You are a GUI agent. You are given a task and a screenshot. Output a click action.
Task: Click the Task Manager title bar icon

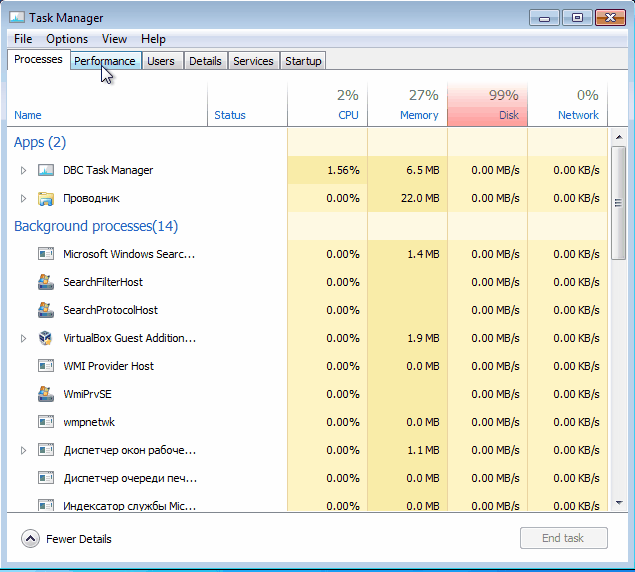17,17
